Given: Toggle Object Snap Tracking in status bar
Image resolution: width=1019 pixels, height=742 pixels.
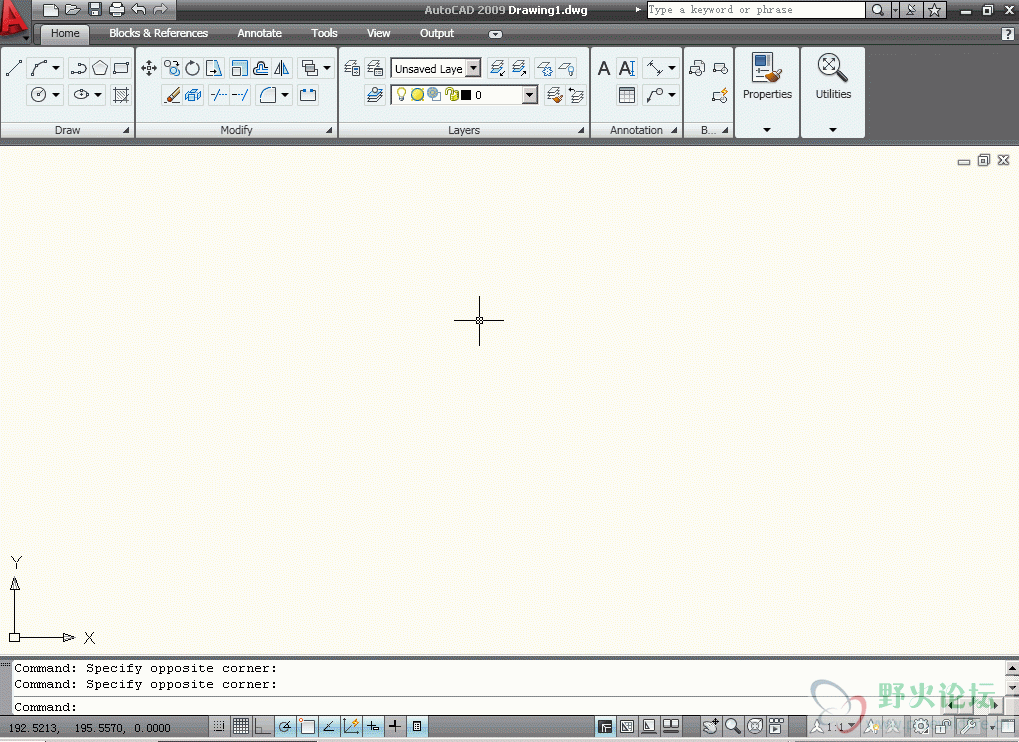Looking at the screenshot, I should pyautogui.click(x=329, y=726).
